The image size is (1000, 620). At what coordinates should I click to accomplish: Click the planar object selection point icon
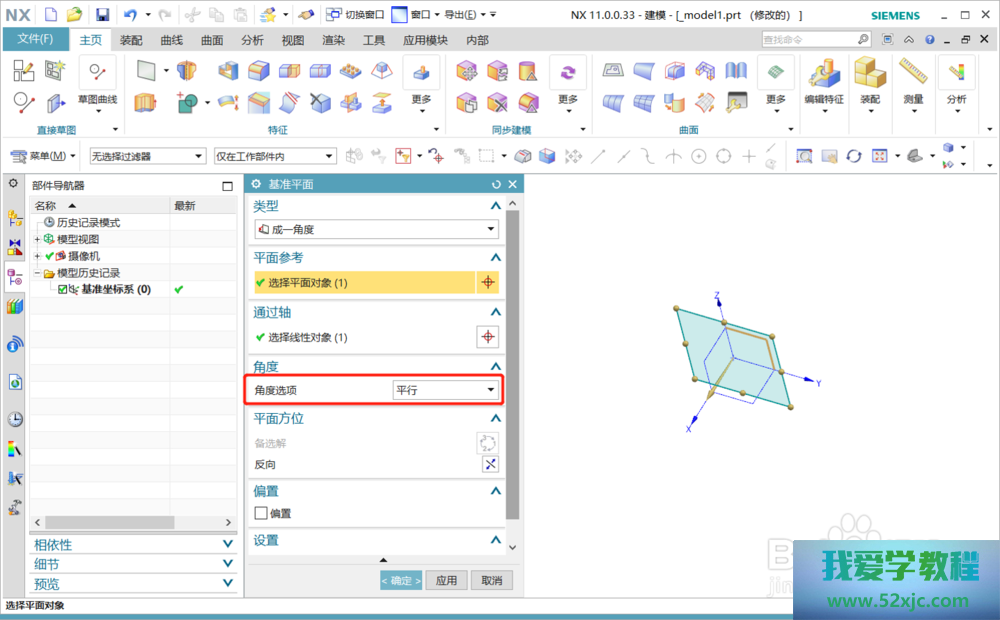tap(487, 283)
